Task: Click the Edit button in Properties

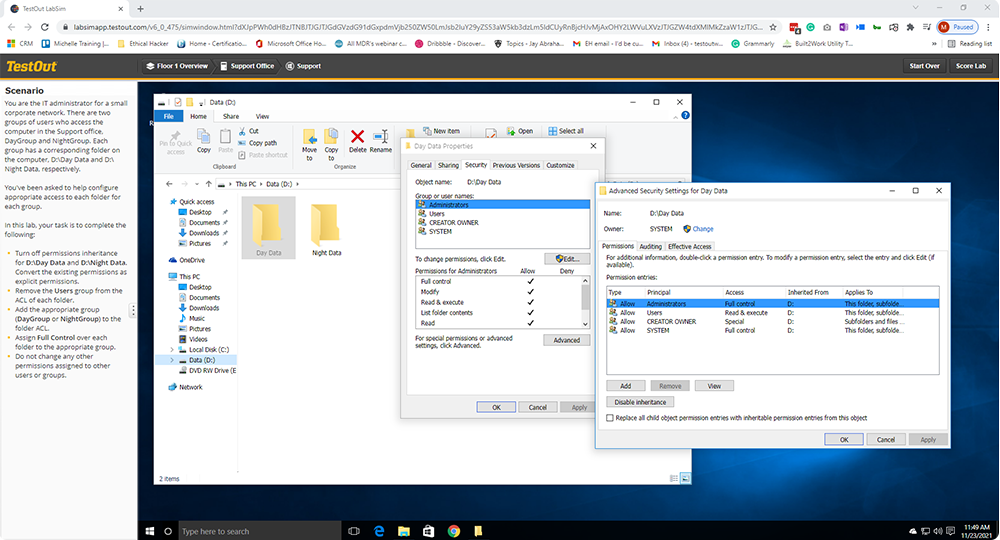Action: pyautogui.click(x=567, y=259)
